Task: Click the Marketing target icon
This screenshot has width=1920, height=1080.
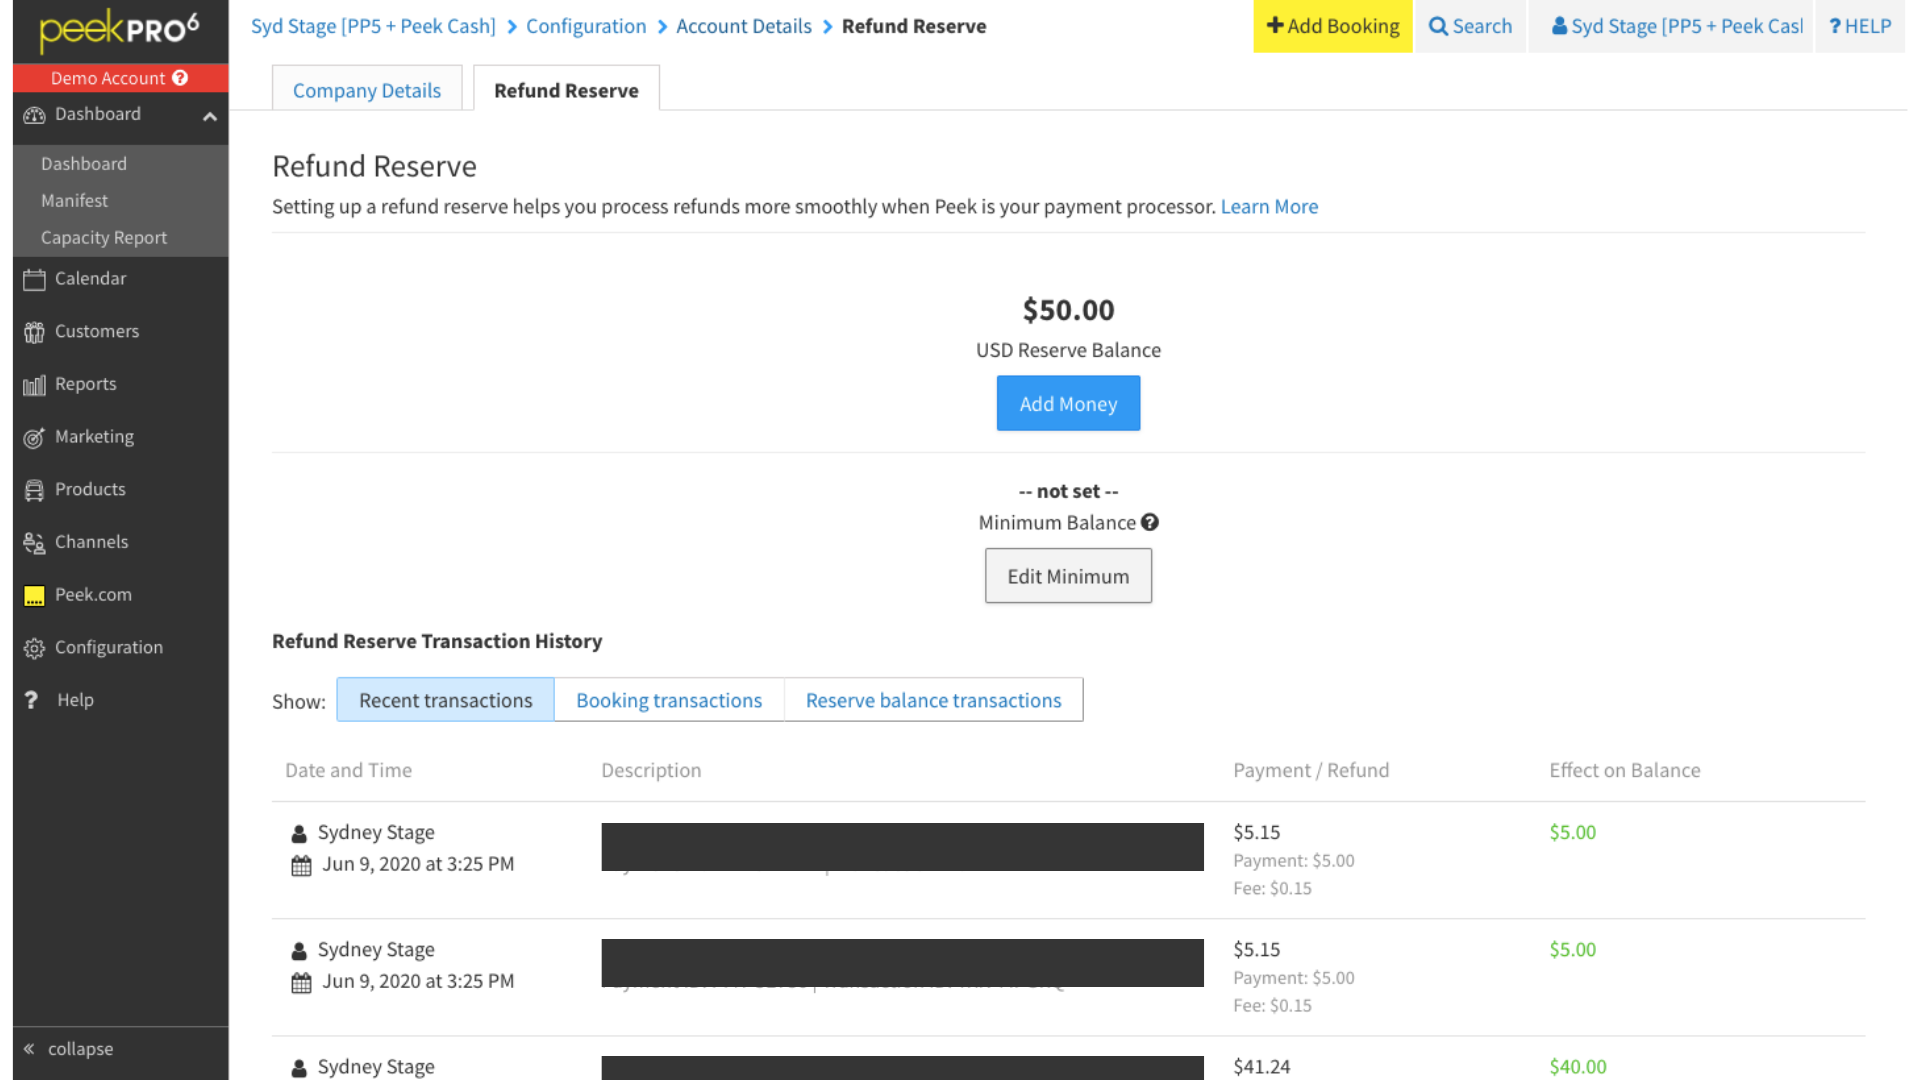Action: pyautogui.click(x=34, y=438)
